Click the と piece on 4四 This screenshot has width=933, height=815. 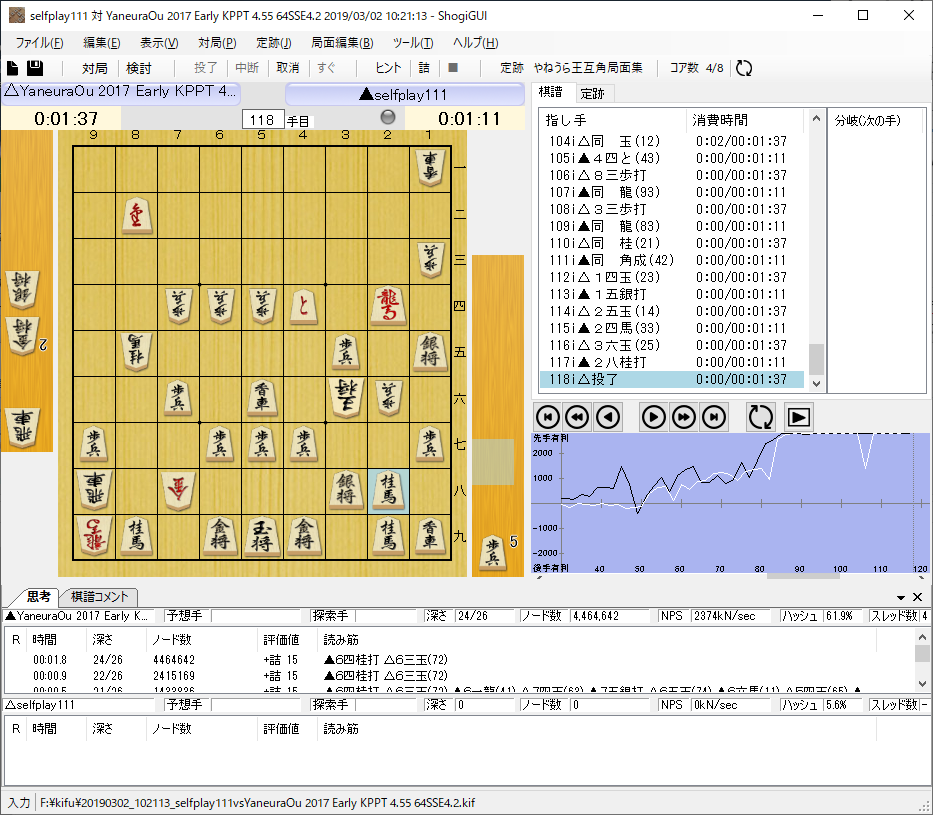pyautogui.click(x=303, y=308)
